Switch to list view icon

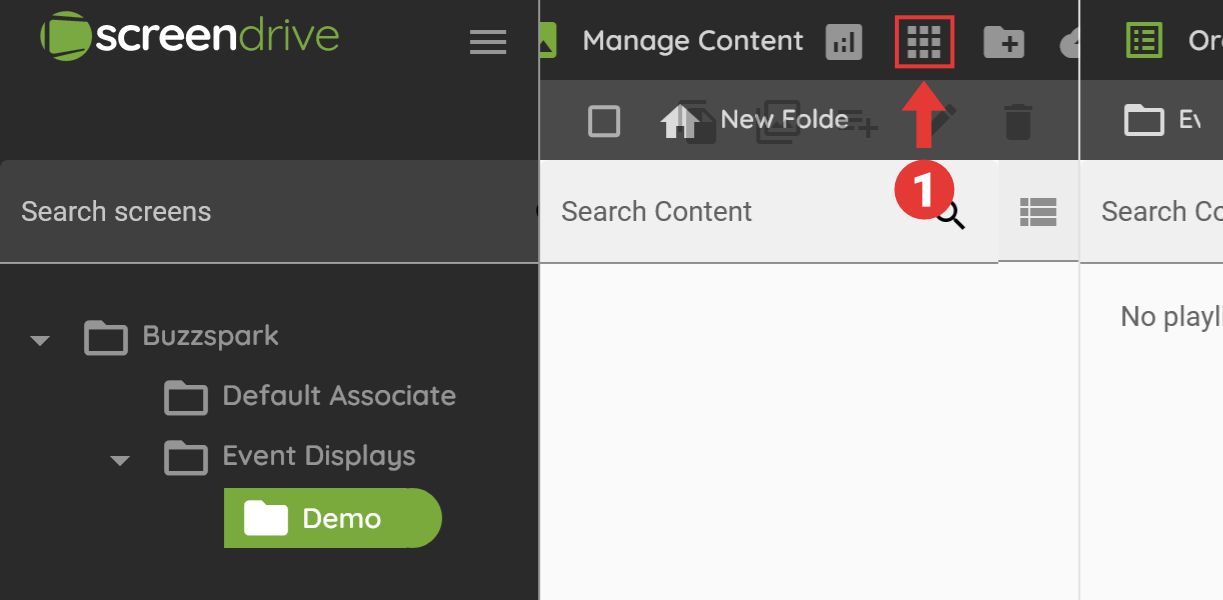click(x=1038, y=211)
